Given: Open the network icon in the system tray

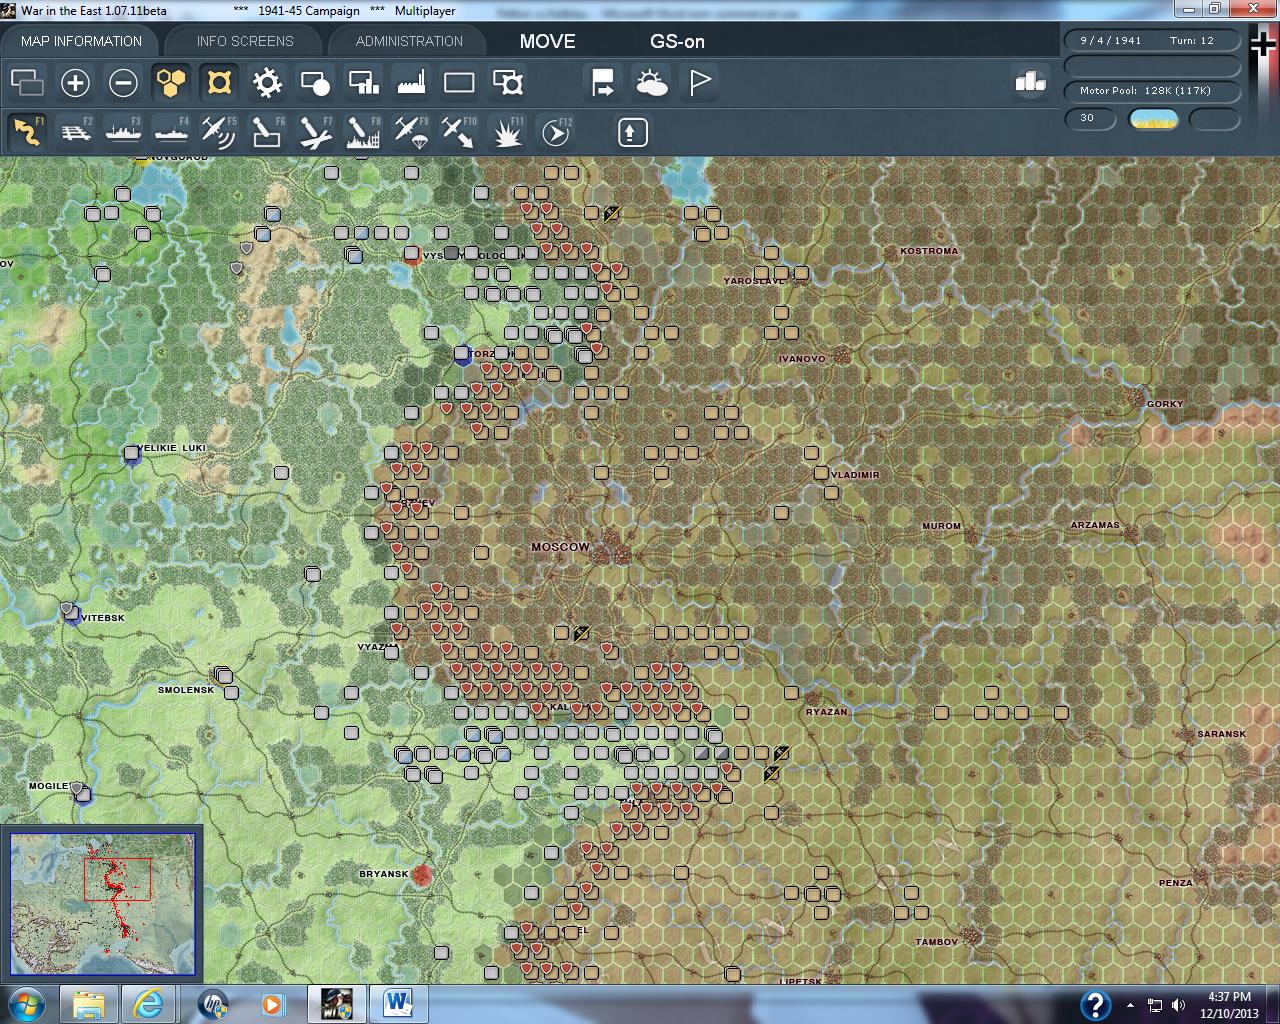Looking at the screenshot, I should coord(1155,1005).
